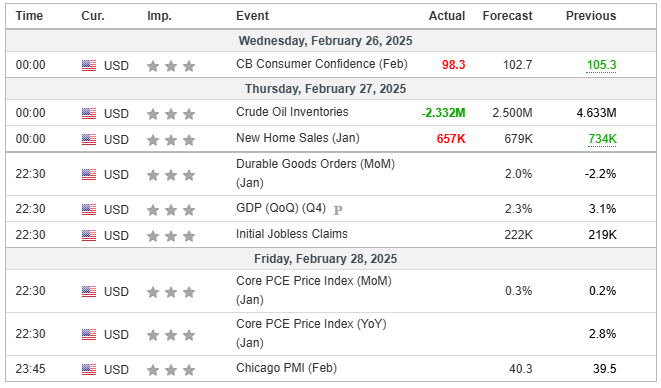Open the Crude Oil Inventories event
This screenshot has height=388, width=661.
pyautogui.click(x=292, y=112)
